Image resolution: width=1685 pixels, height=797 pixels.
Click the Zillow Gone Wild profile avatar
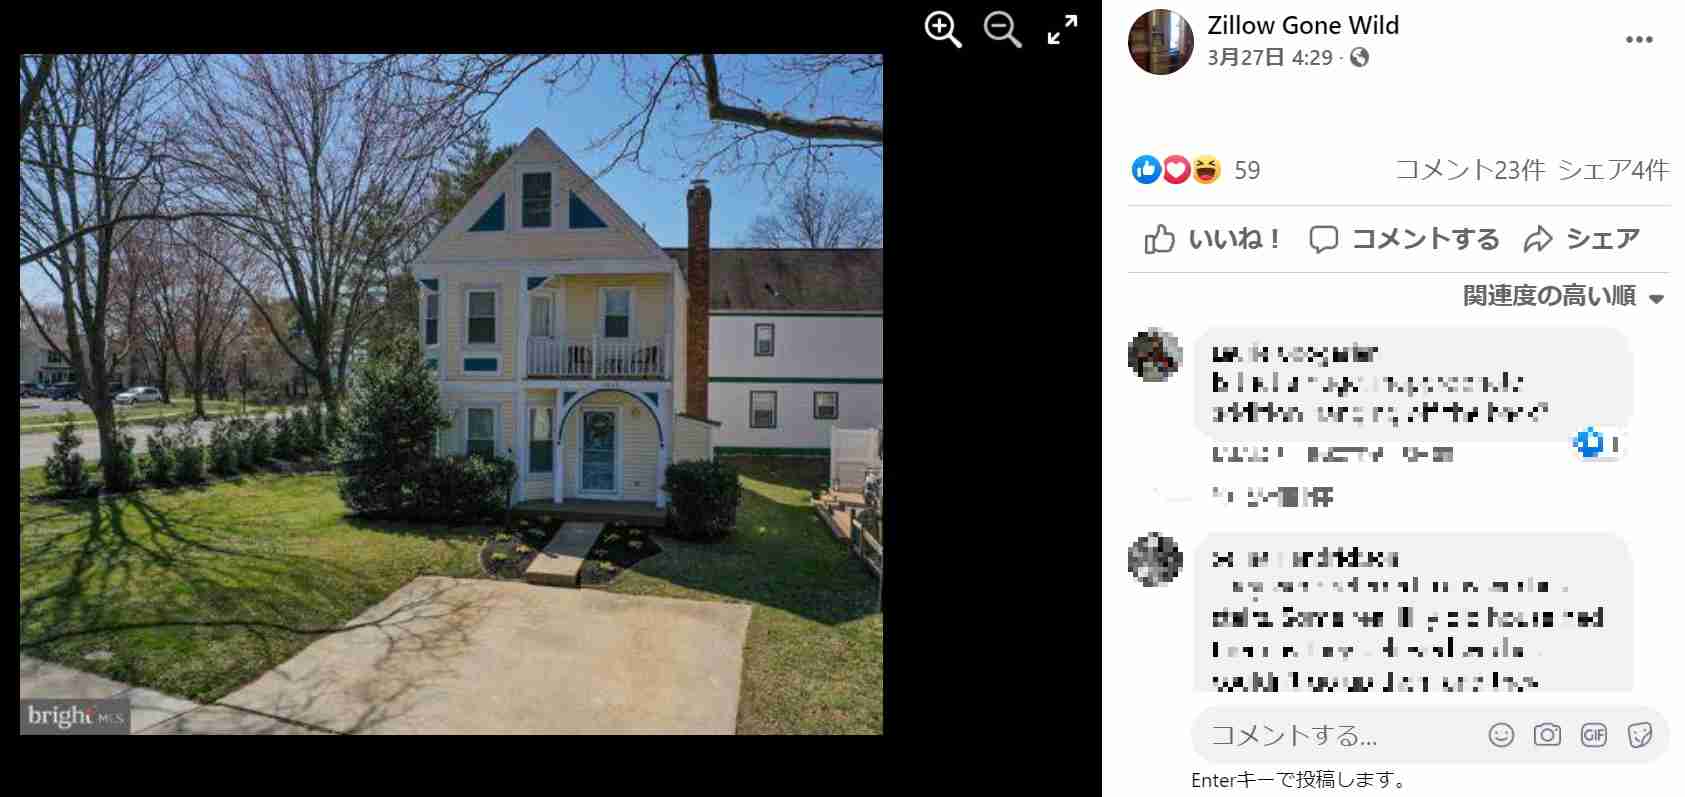click(1161, 42)
